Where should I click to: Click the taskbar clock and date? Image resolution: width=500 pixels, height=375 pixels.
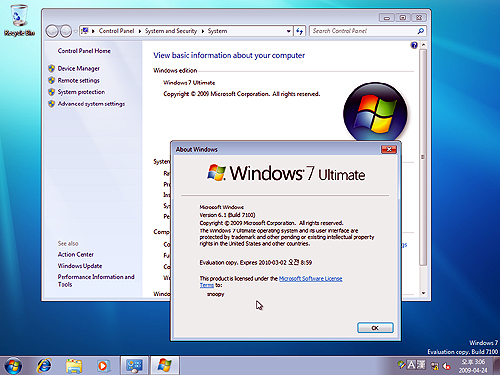[473, 366]
